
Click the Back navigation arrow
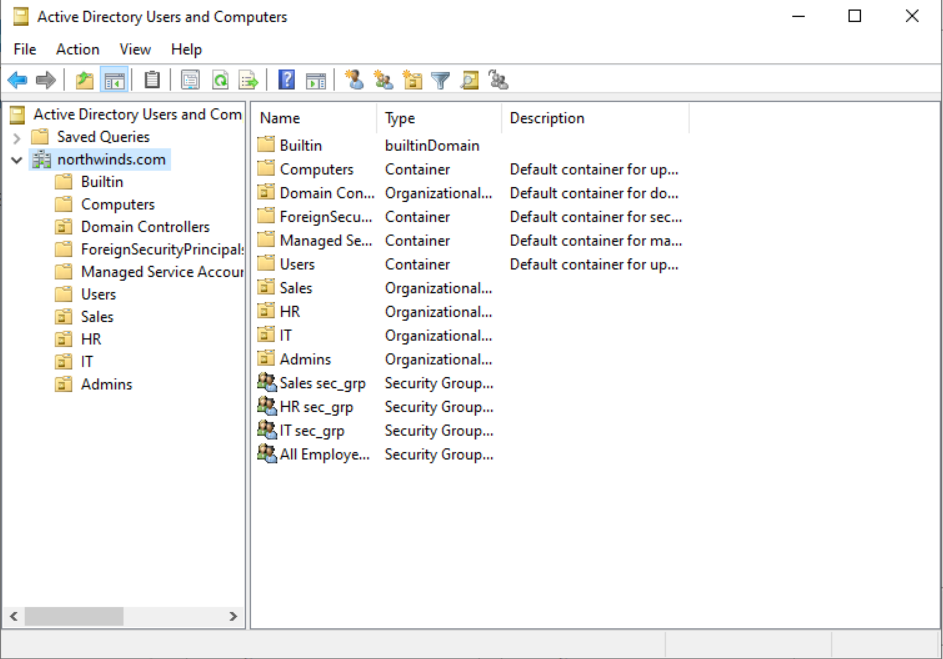(17, 79)
